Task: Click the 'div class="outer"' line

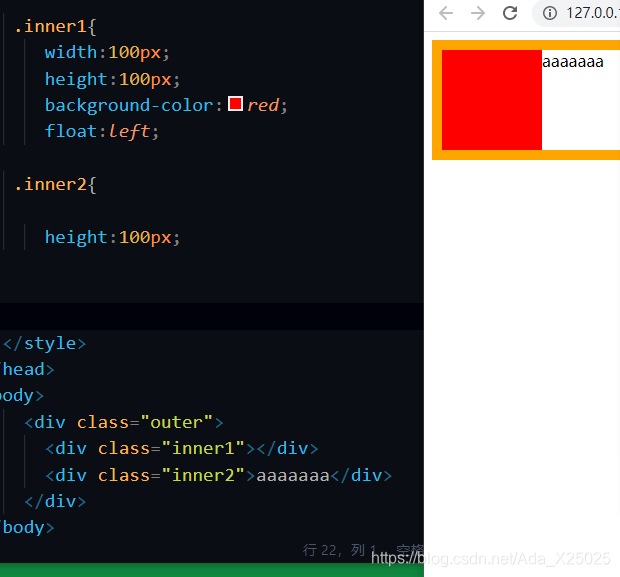Action: pyautogui.click(x=124, y=422)
